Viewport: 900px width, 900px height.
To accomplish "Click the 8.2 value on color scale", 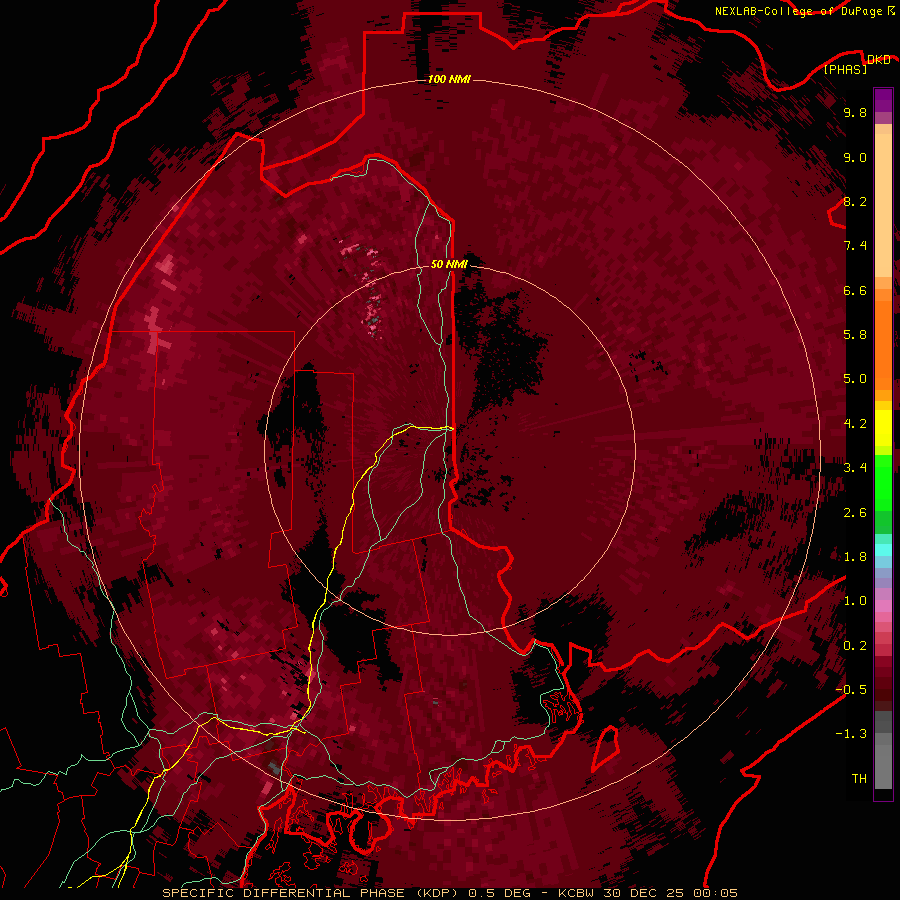I will (855, 201).
